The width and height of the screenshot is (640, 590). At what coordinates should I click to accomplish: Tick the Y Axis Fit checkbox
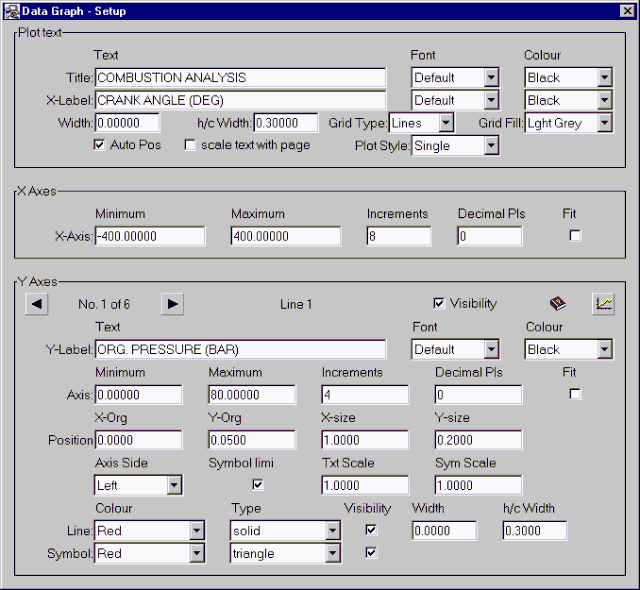tap(575, 394)
